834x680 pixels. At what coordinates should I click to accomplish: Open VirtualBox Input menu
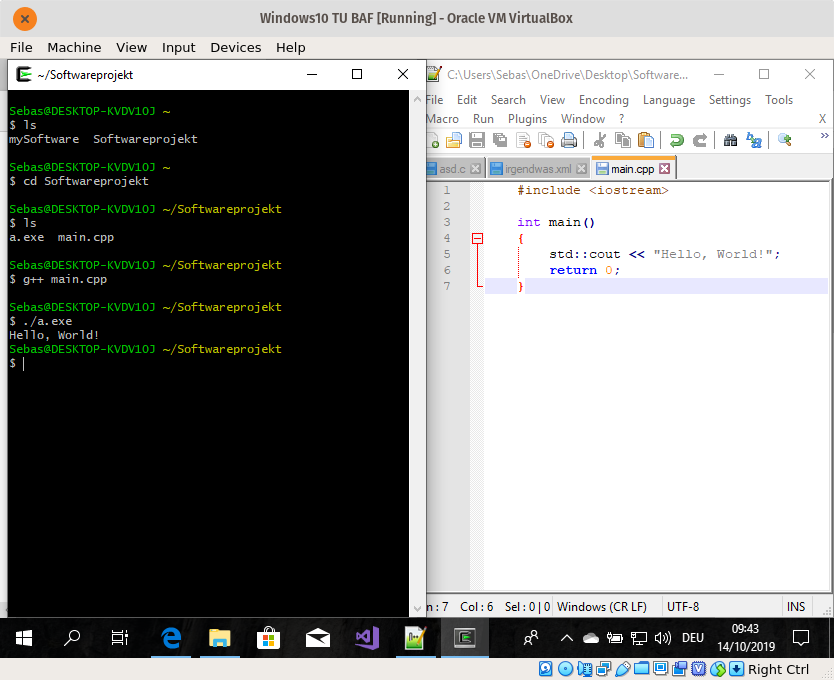[178, 47]
